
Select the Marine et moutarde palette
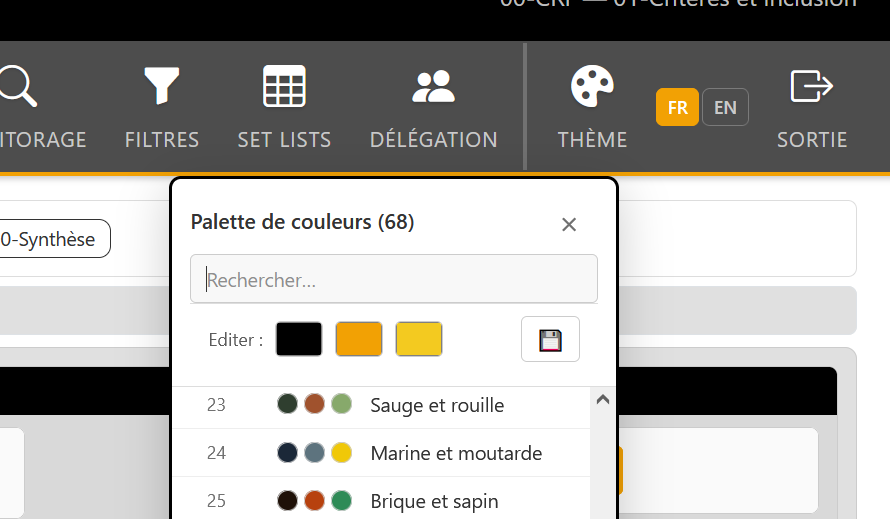(x=381, y=453)
